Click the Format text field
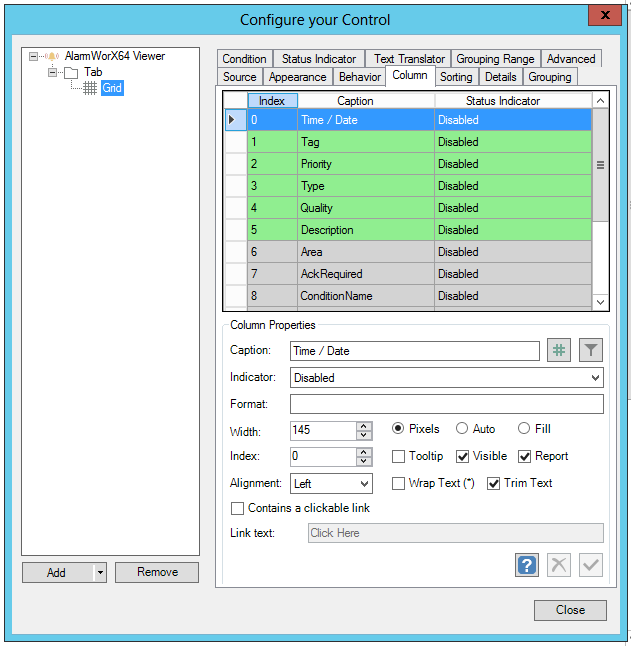The height and width of the screenshot is (646, 631). 447,404
